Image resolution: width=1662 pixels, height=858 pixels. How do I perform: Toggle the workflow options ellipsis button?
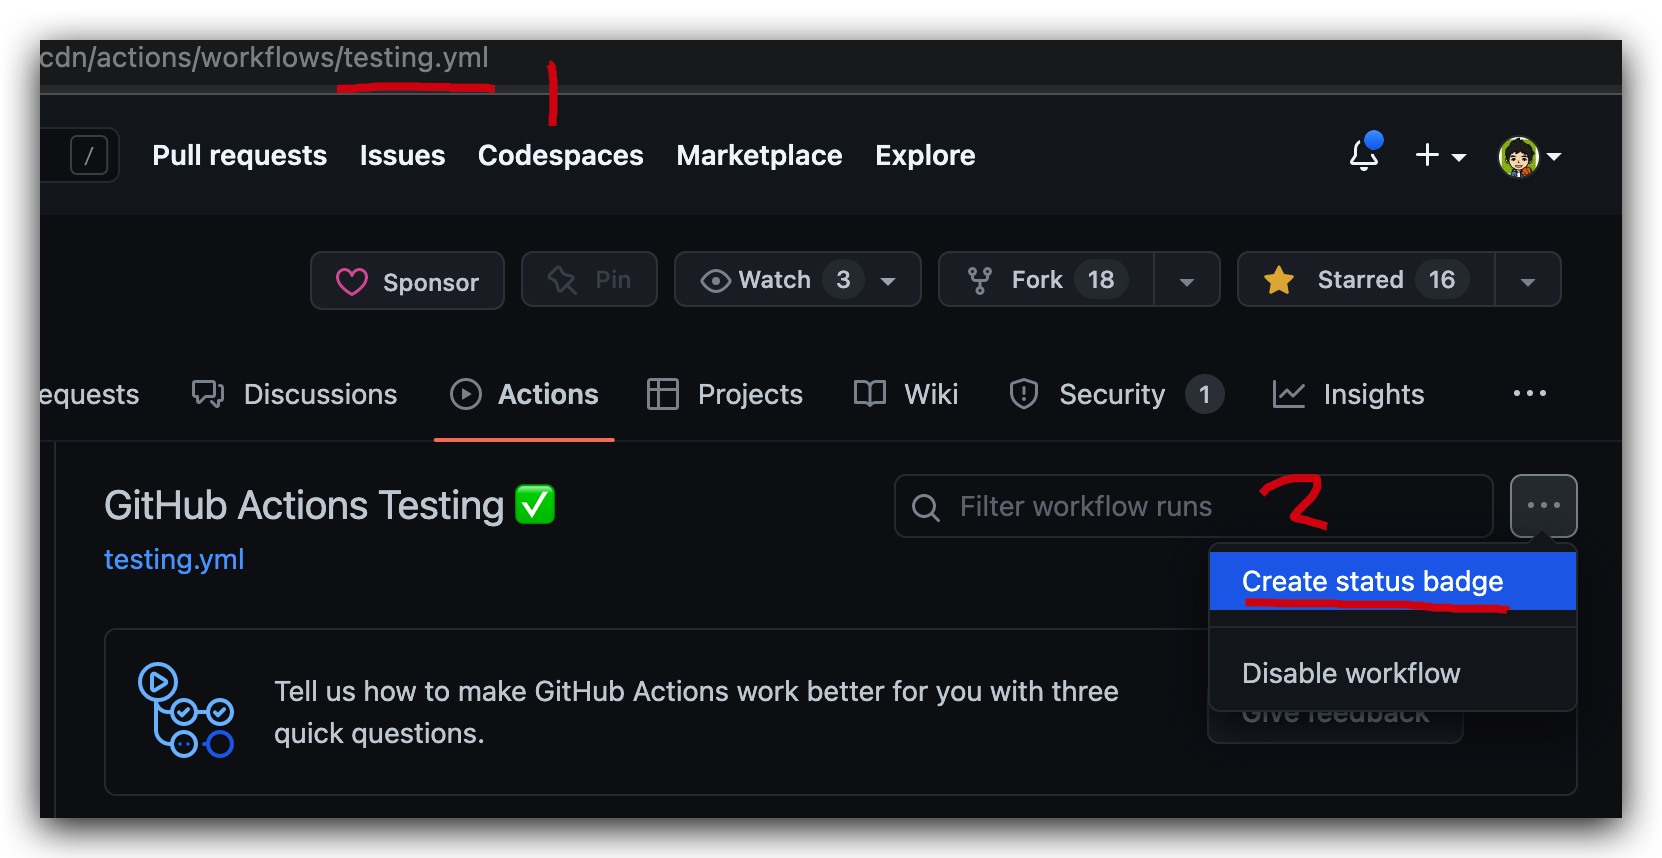coord(1543,506)
